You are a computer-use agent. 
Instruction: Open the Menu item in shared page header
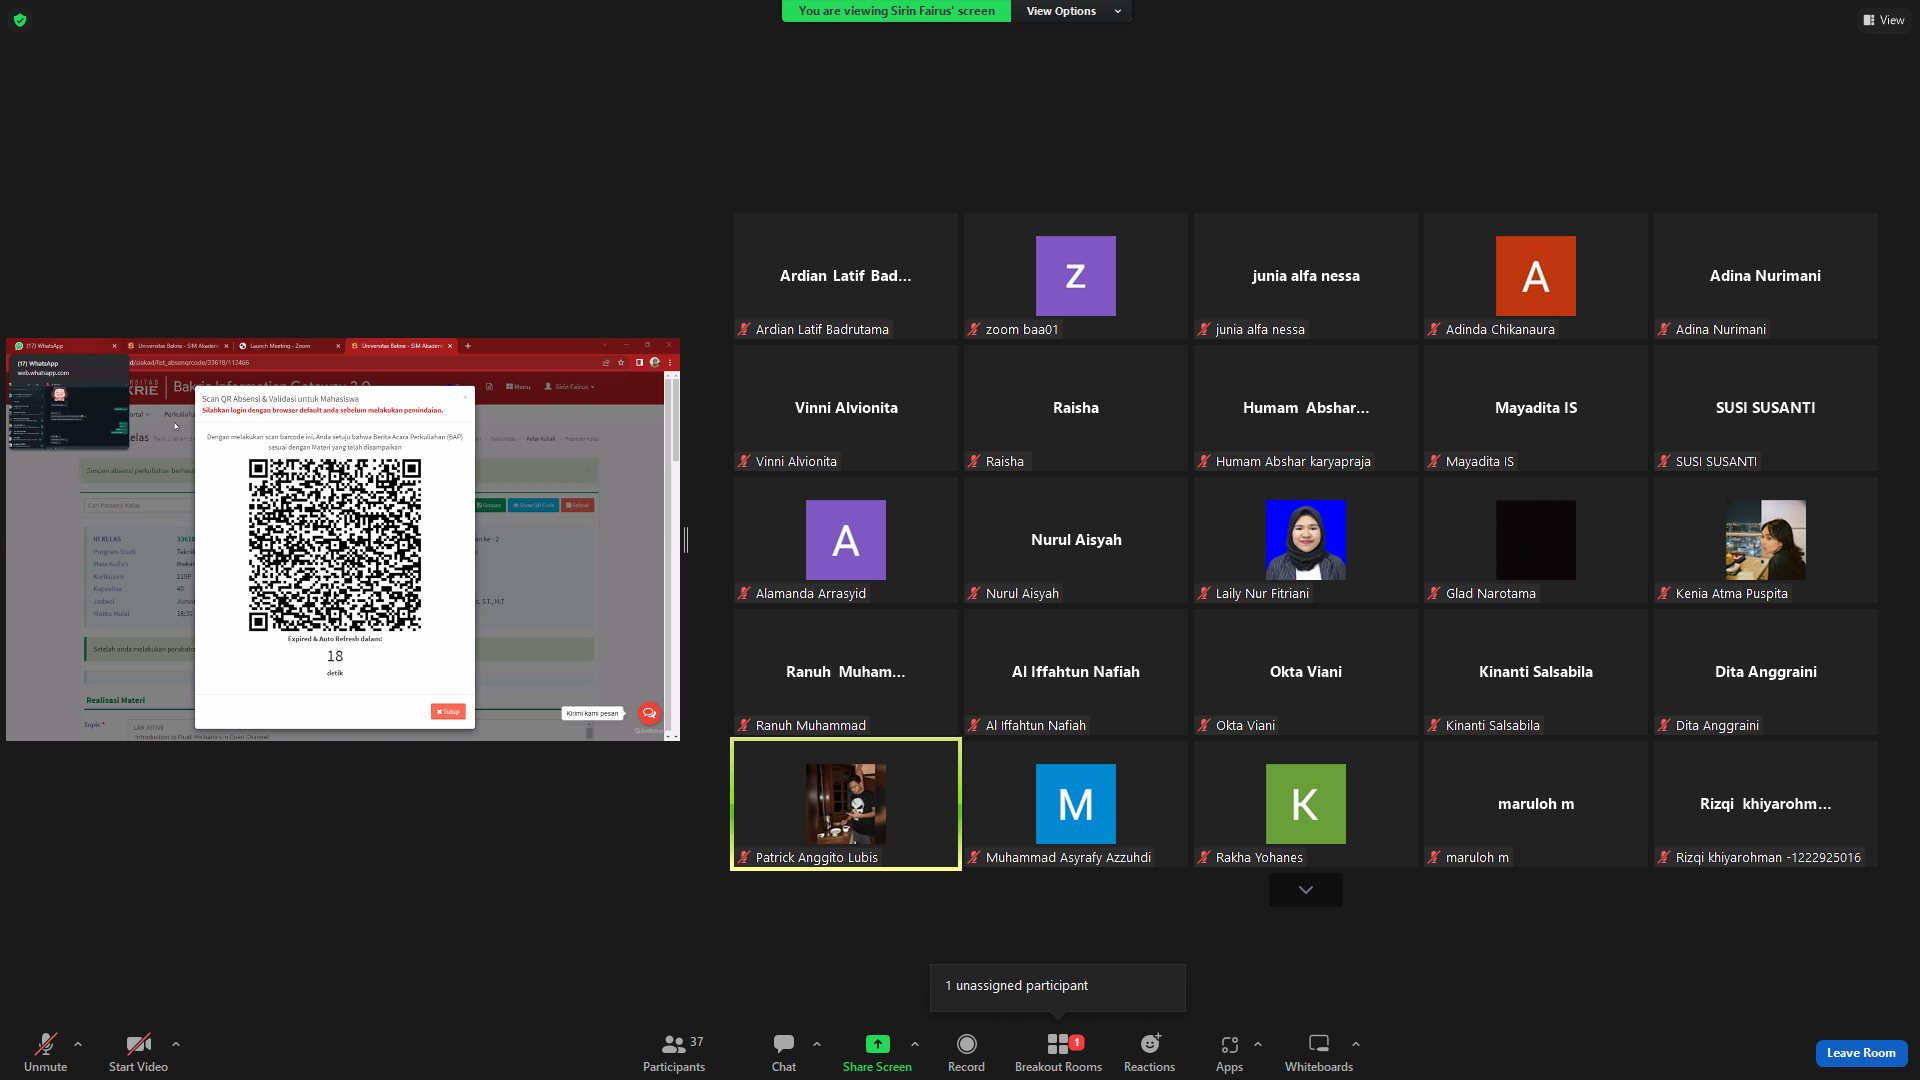click(518, 387)
